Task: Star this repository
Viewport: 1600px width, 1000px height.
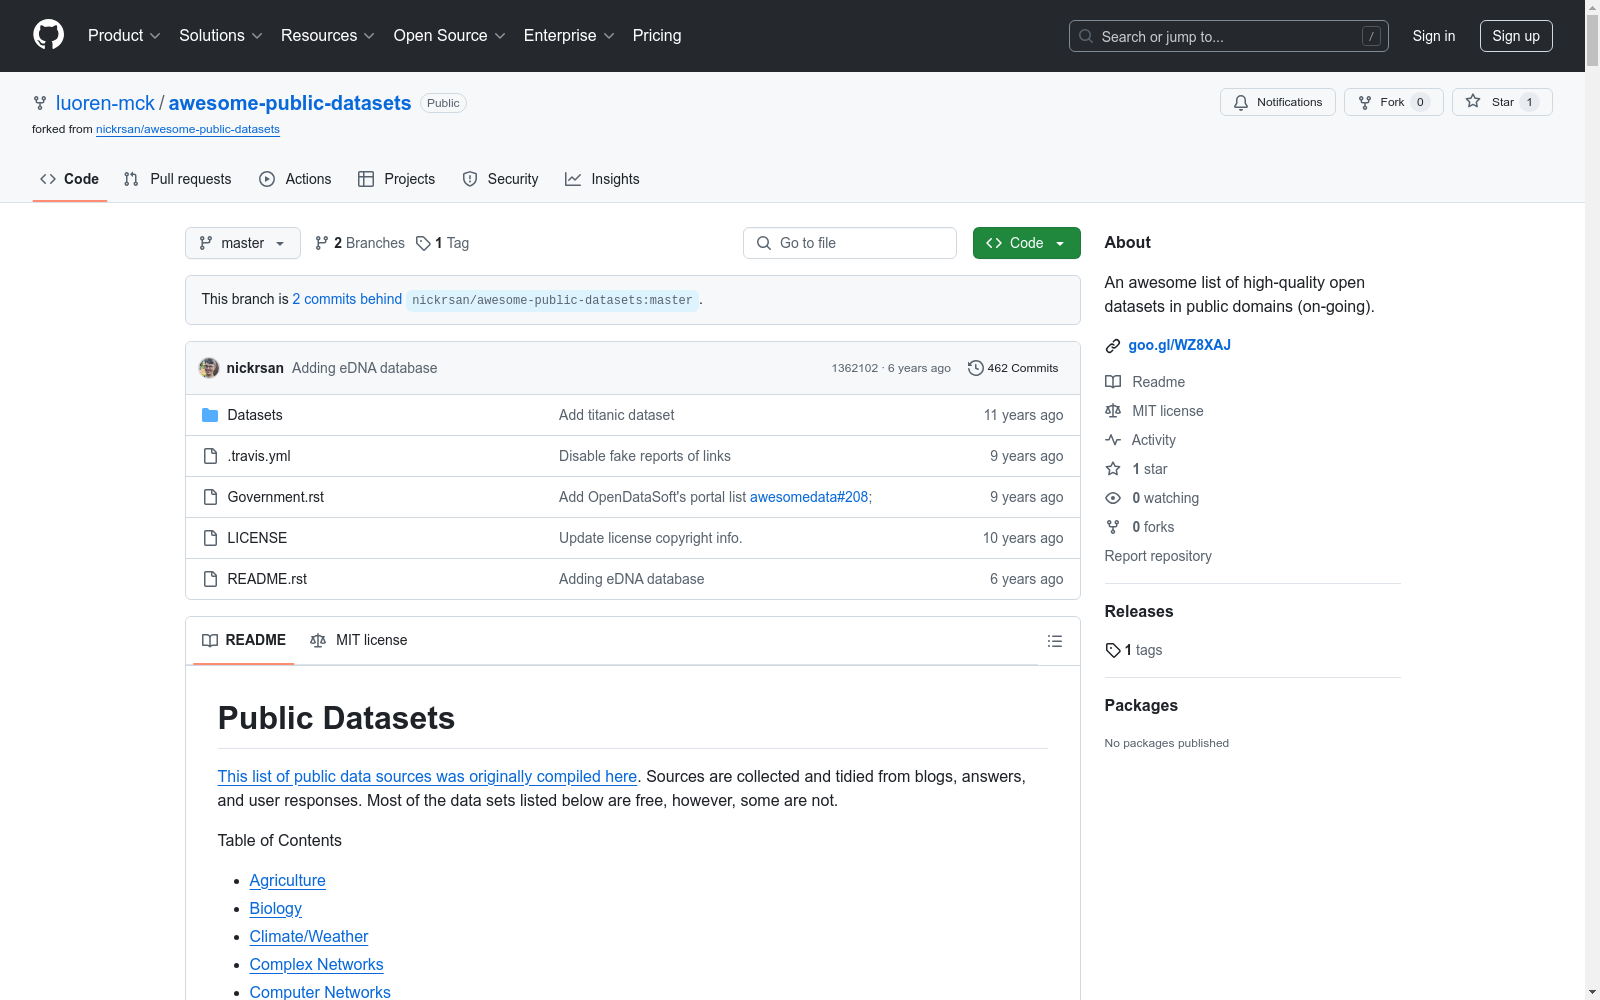Action: point(1502,102)
